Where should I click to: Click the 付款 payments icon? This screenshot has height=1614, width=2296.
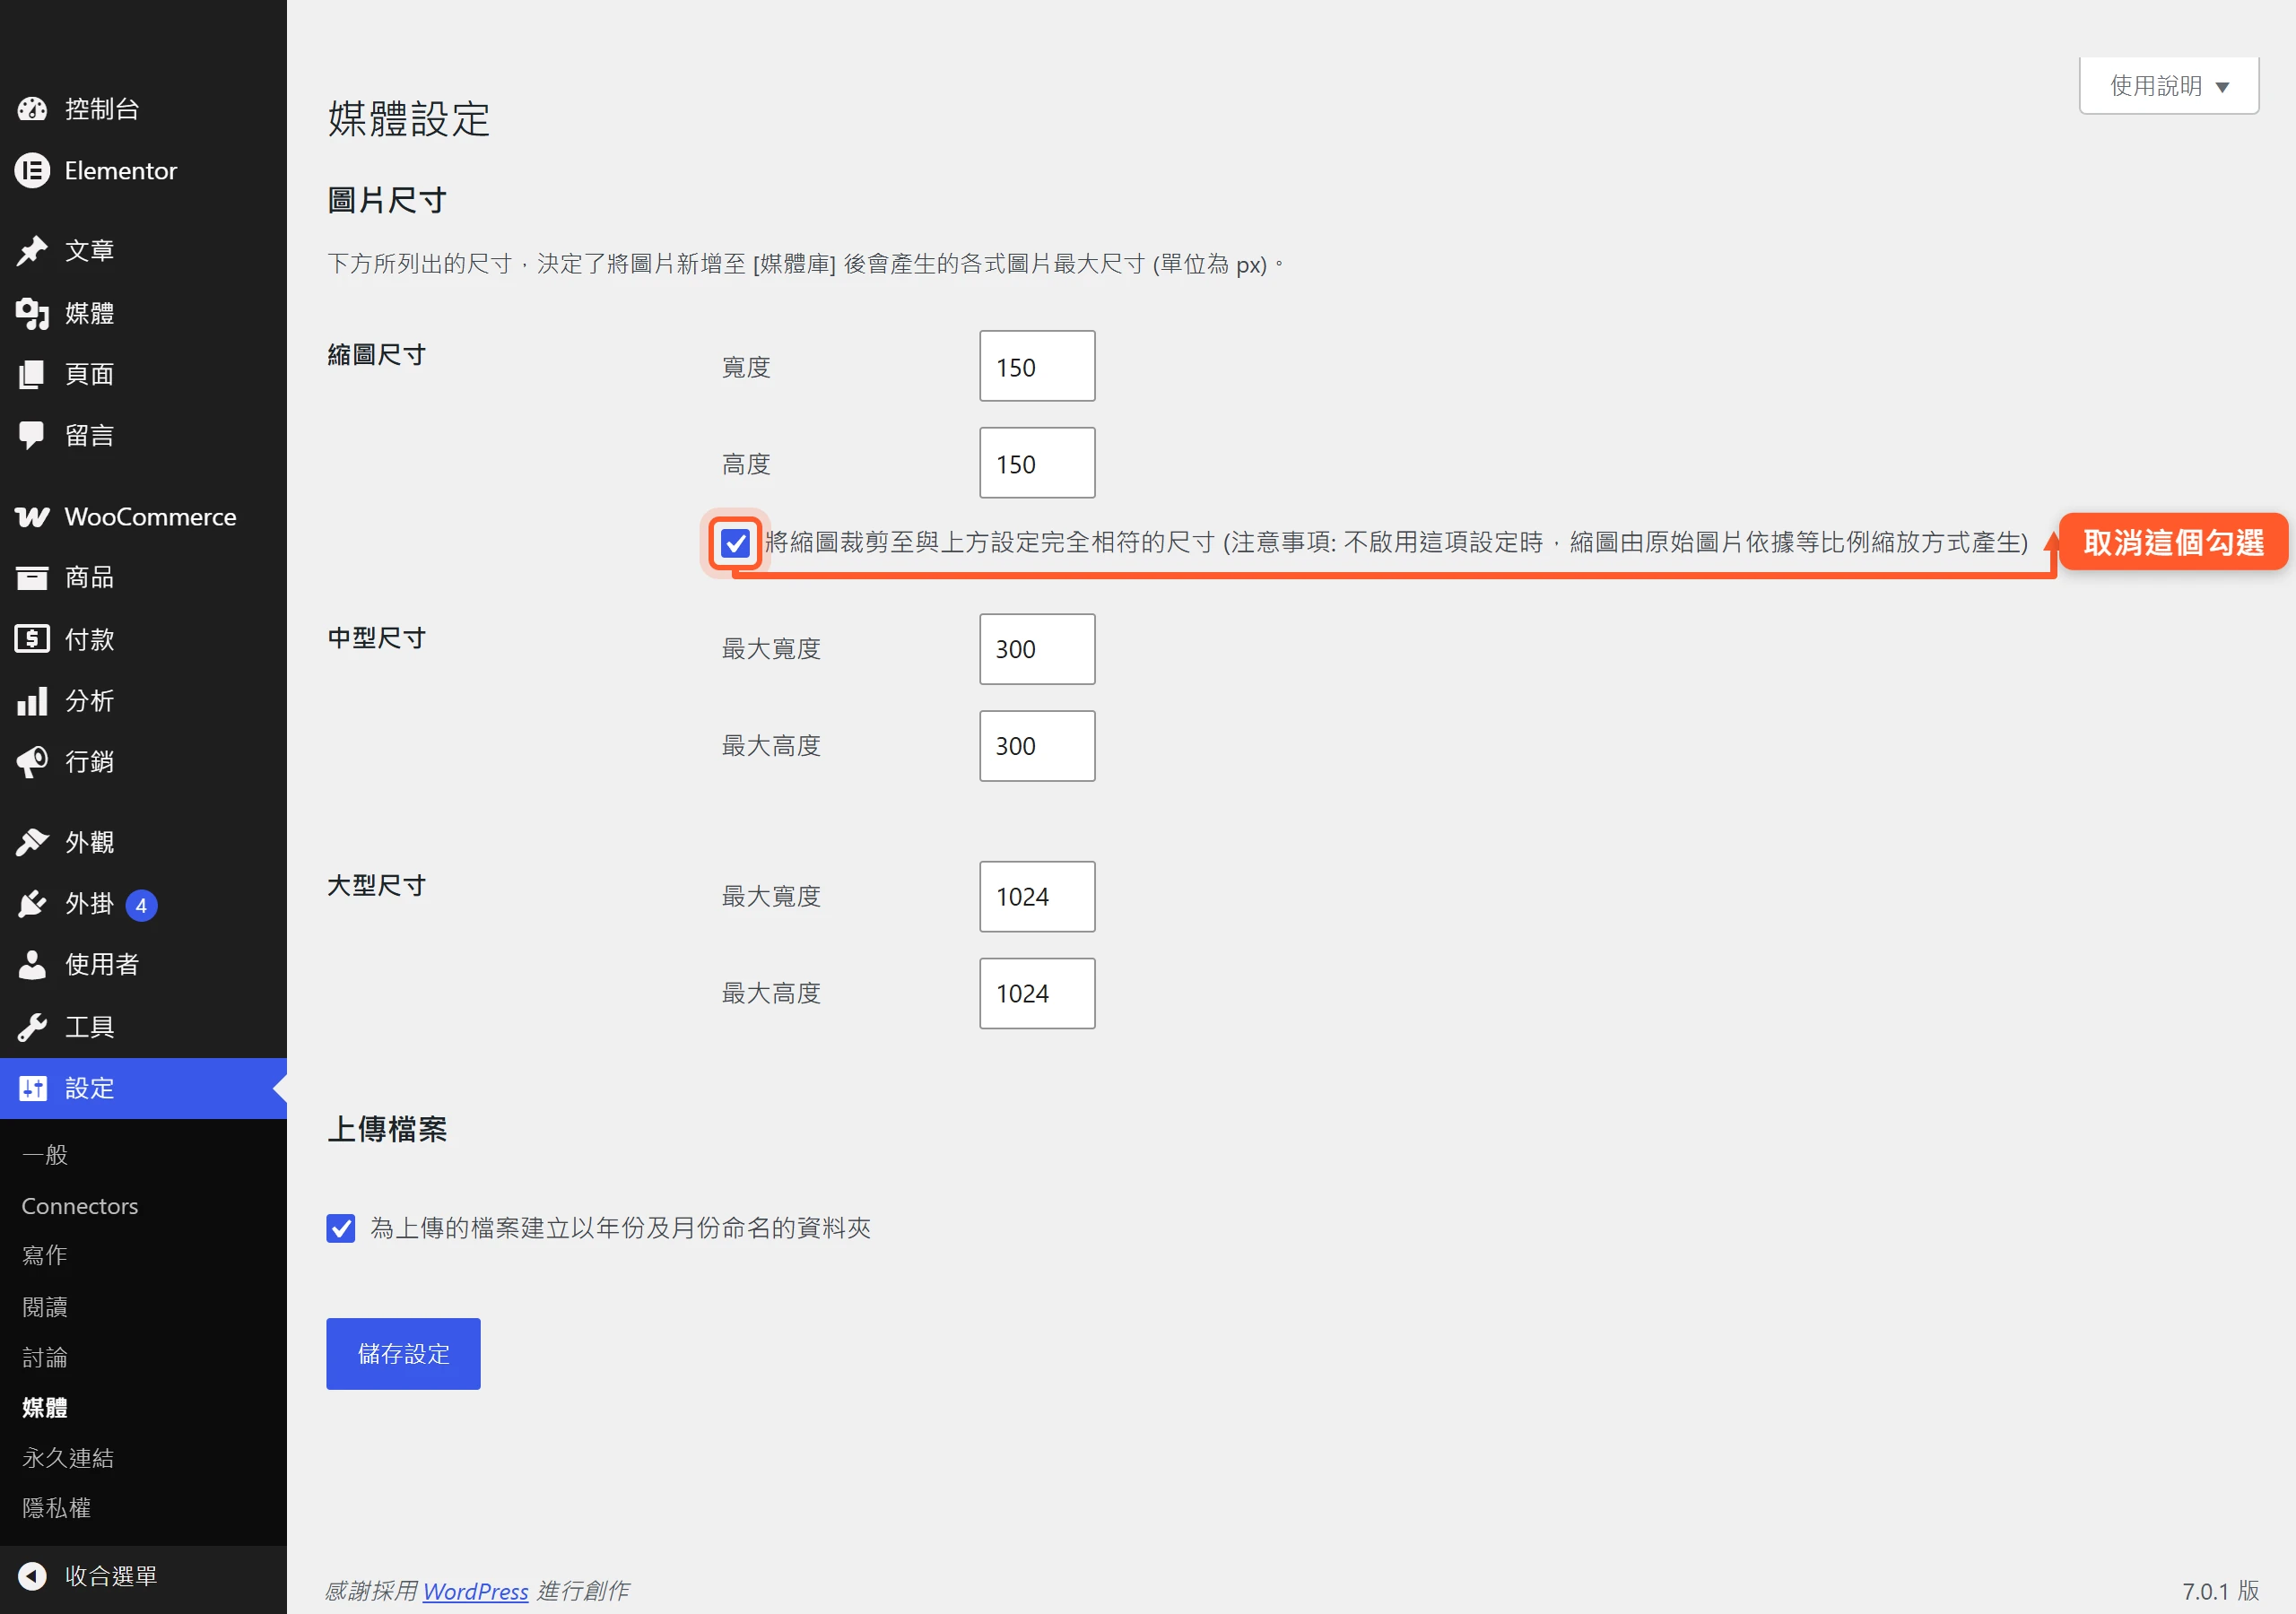click(x=32, y=639)
